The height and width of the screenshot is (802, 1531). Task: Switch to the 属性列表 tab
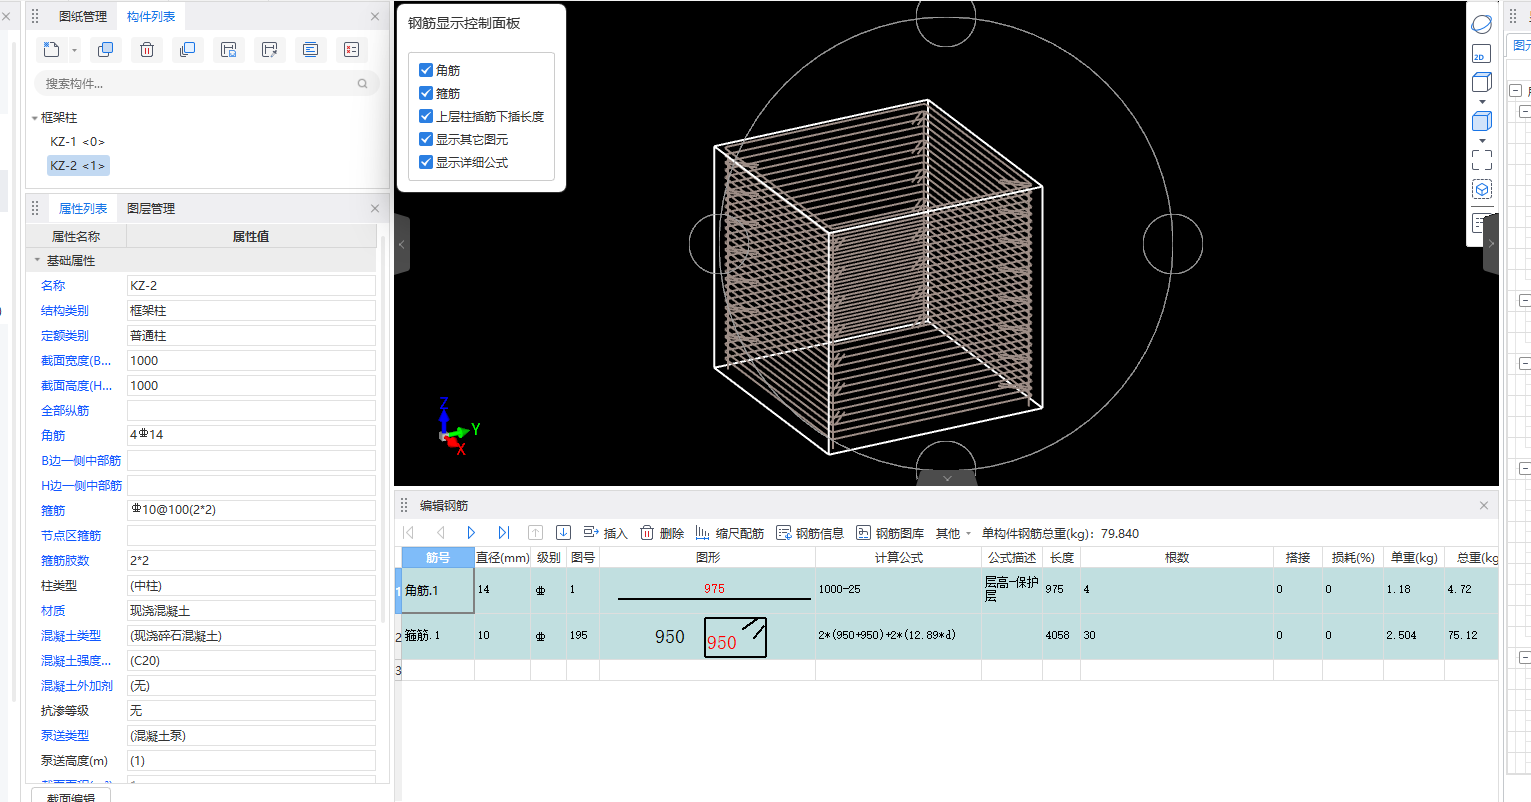83,209
